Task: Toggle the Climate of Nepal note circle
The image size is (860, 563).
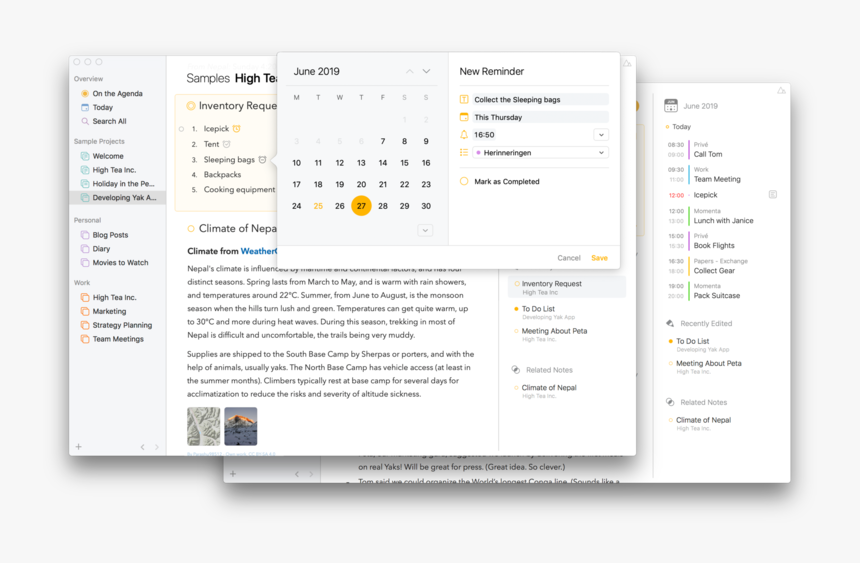Action: coord(191,228)
